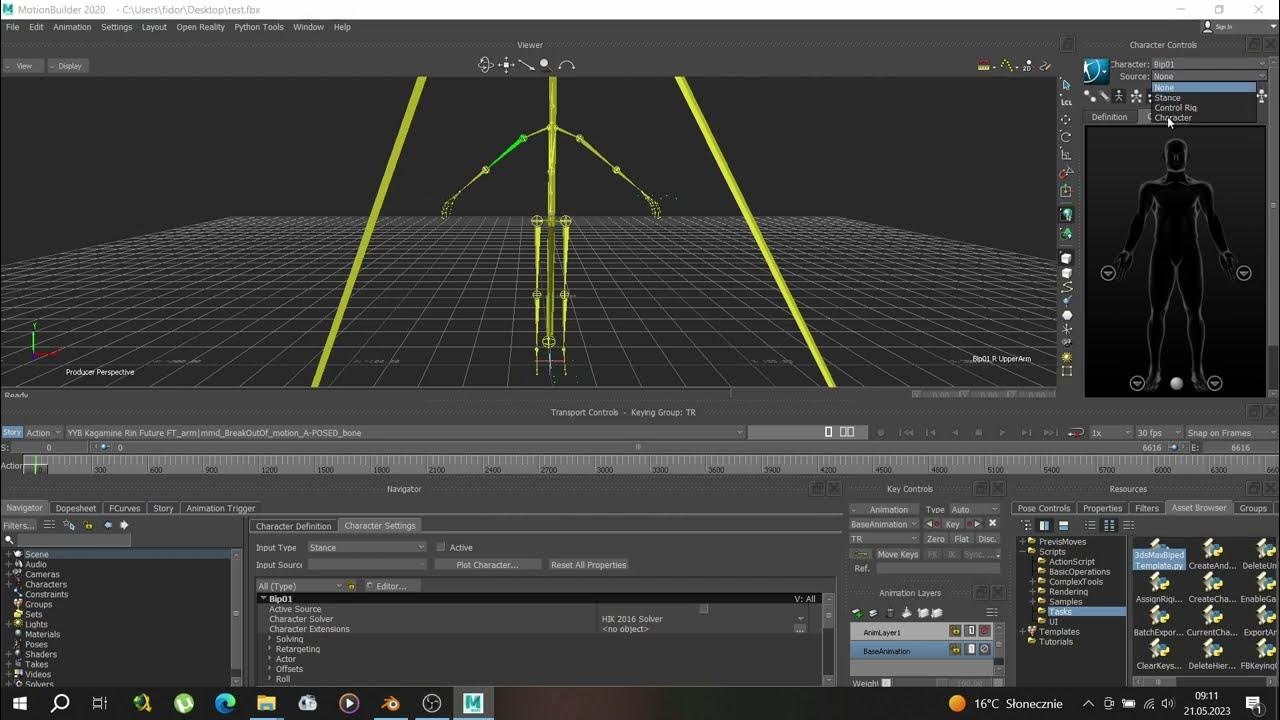
Task: Open Windows Search on the taskbar
Action: [60, 703]
